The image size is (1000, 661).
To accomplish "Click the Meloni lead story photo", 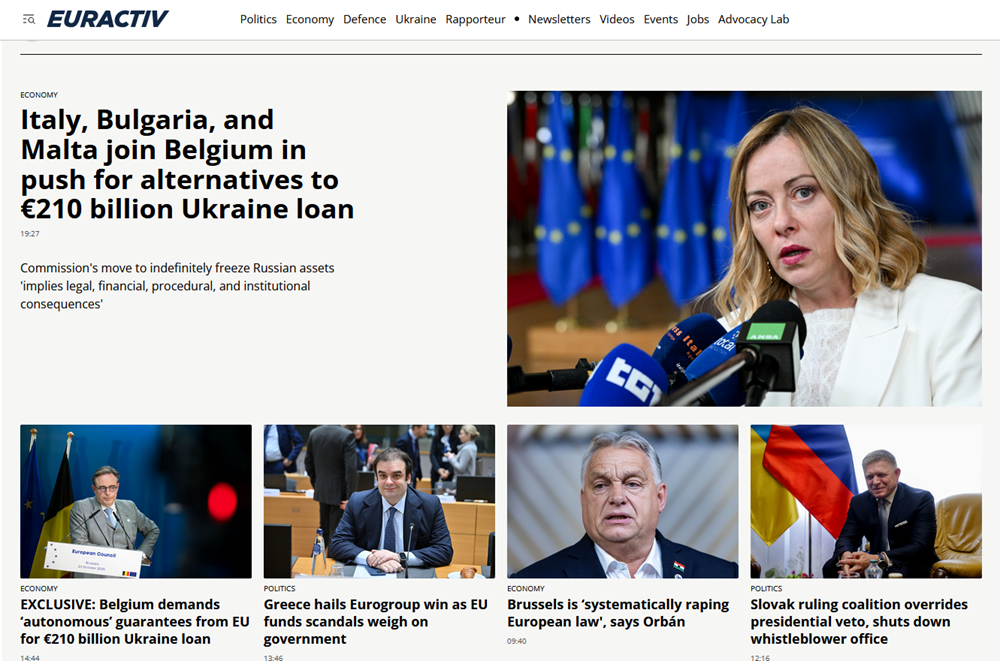I will [x=744, y=248].
